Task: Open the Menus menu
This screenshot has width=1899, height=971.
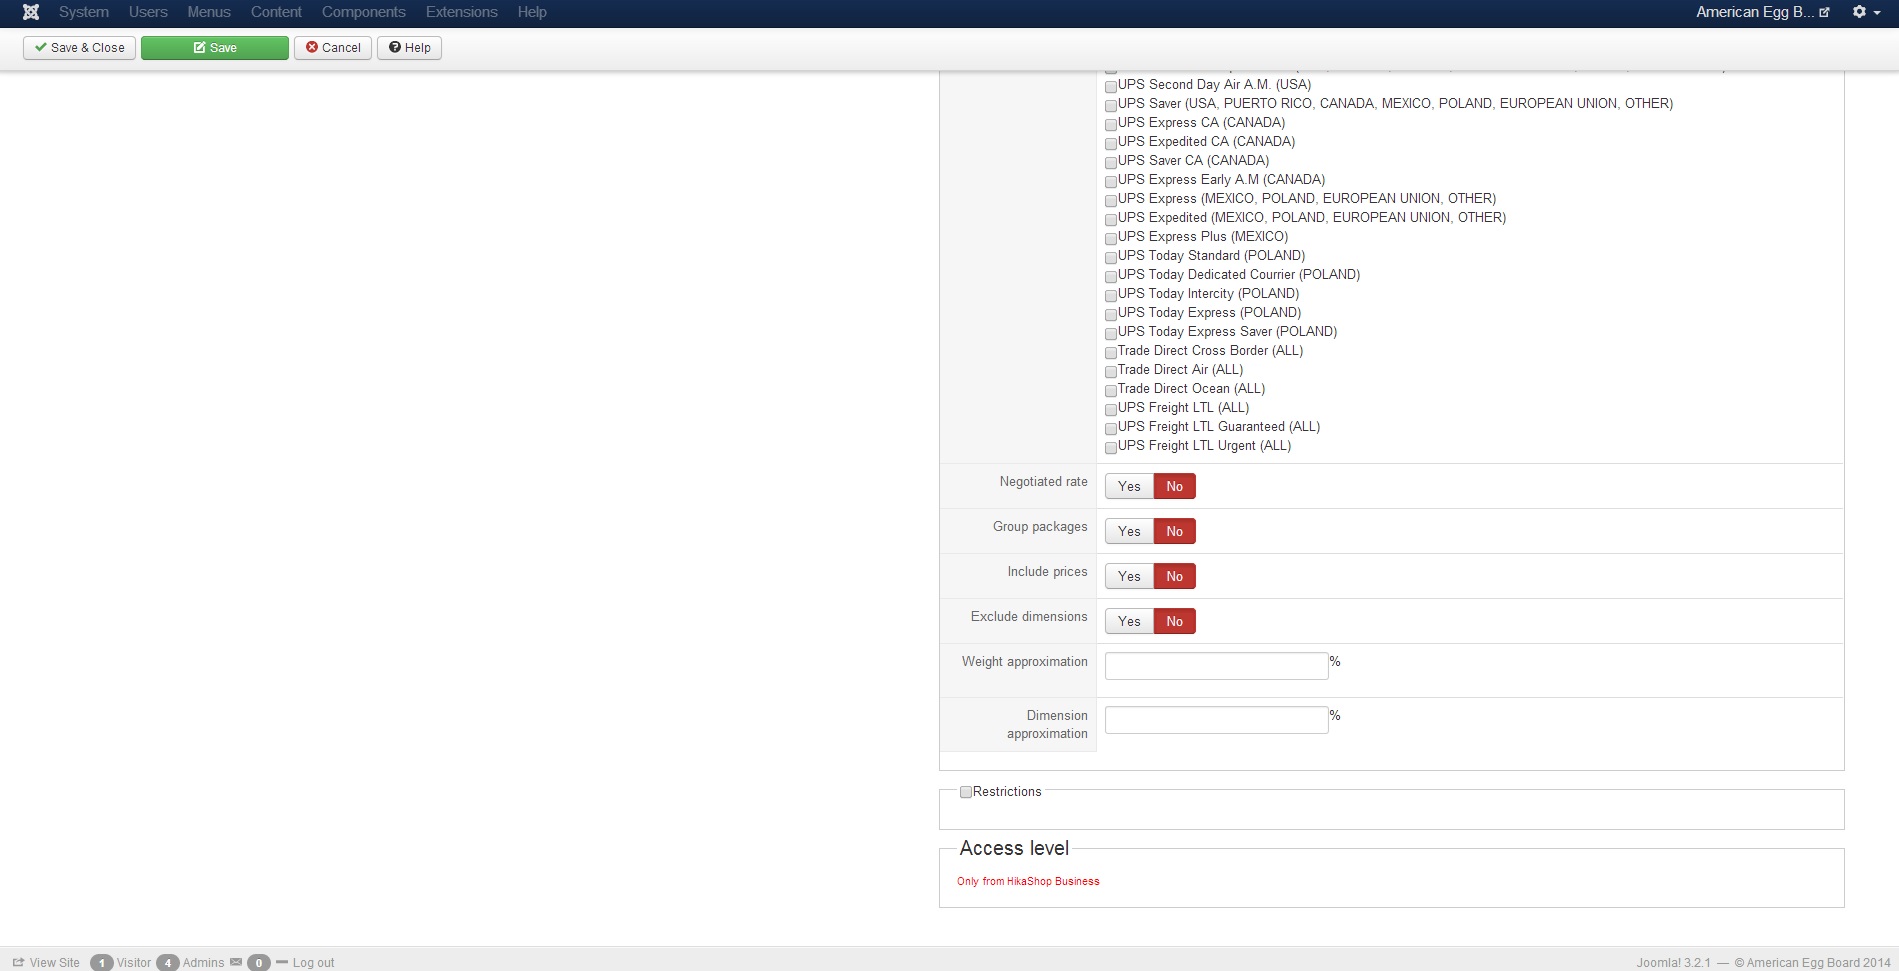Action: click(209, 12)
